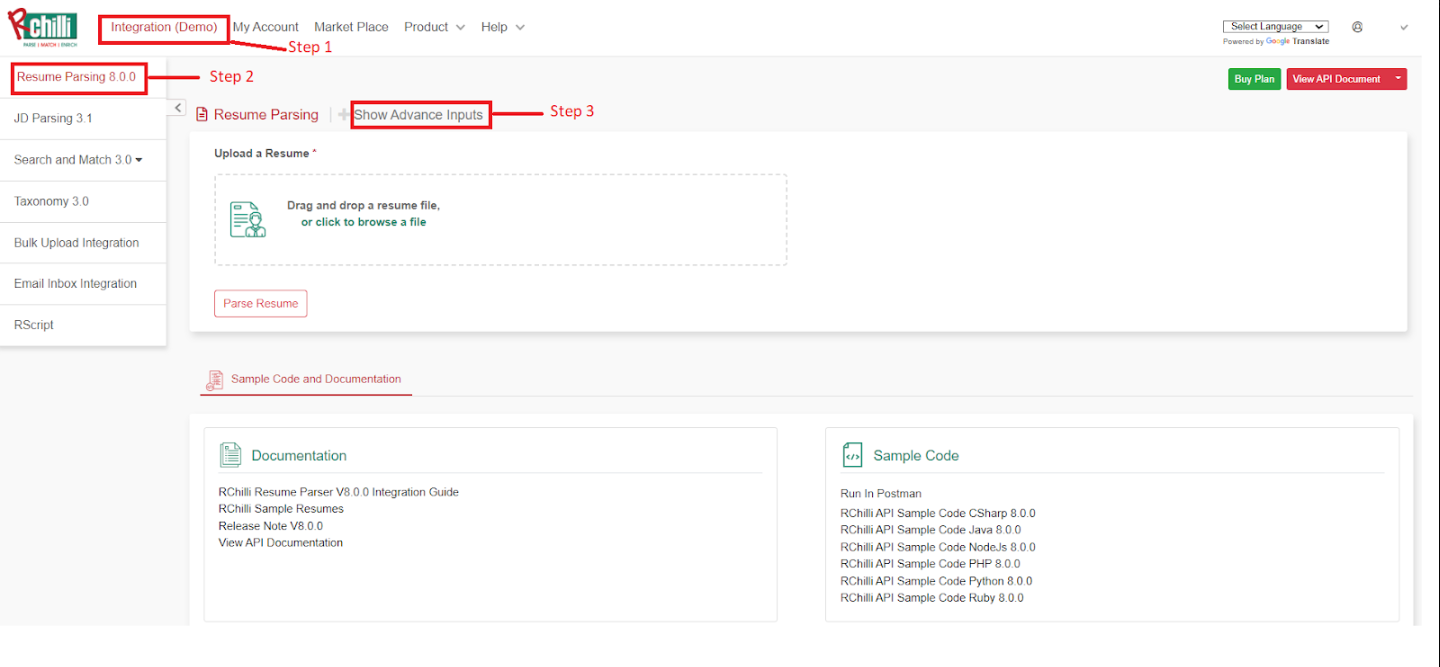The width and height of the screenshot is (1440, 667).
Task: Click the Powered by Google Translate text
Action: pos(1276,42)
